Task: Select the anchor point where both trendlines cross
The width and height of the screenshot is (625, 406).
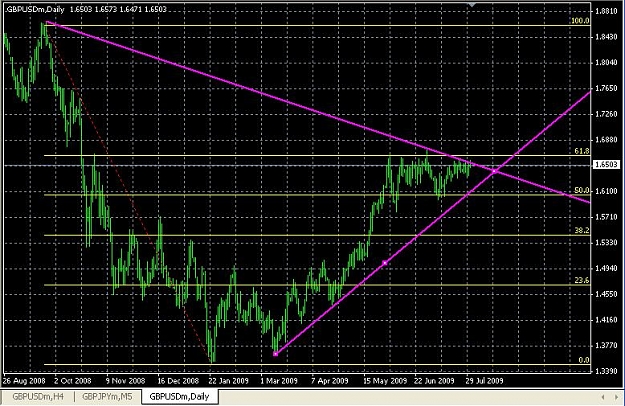Action: click(x=494, y=171)
